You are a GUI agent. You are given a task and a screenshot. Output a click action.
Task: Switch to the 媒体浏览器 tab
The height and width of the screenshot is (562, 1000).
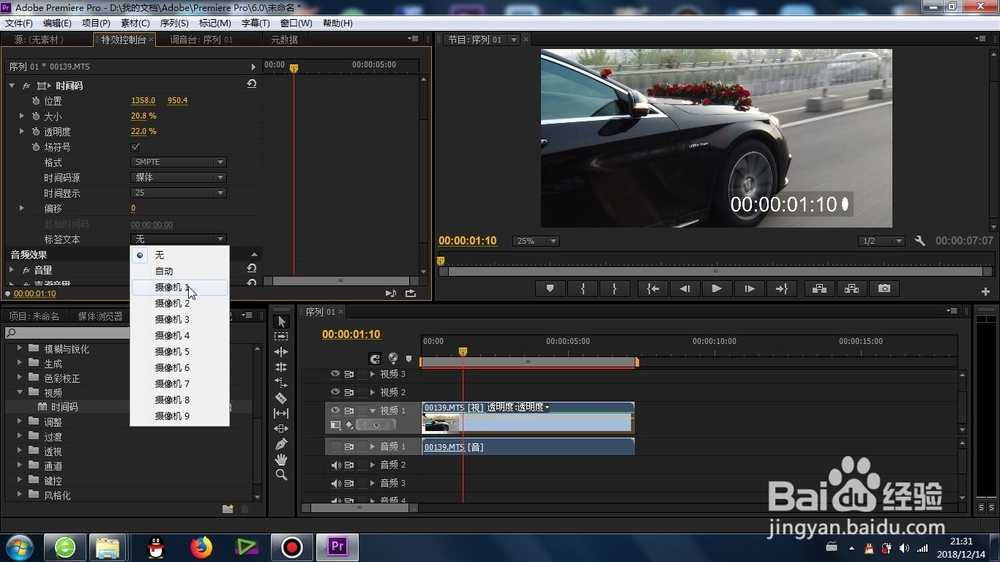pyautogui.click(x=99, y=316)
